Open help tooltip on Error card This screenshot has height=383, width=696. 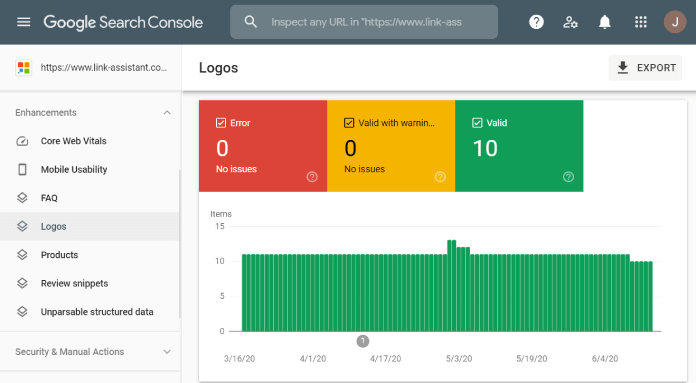click(312, 177)
